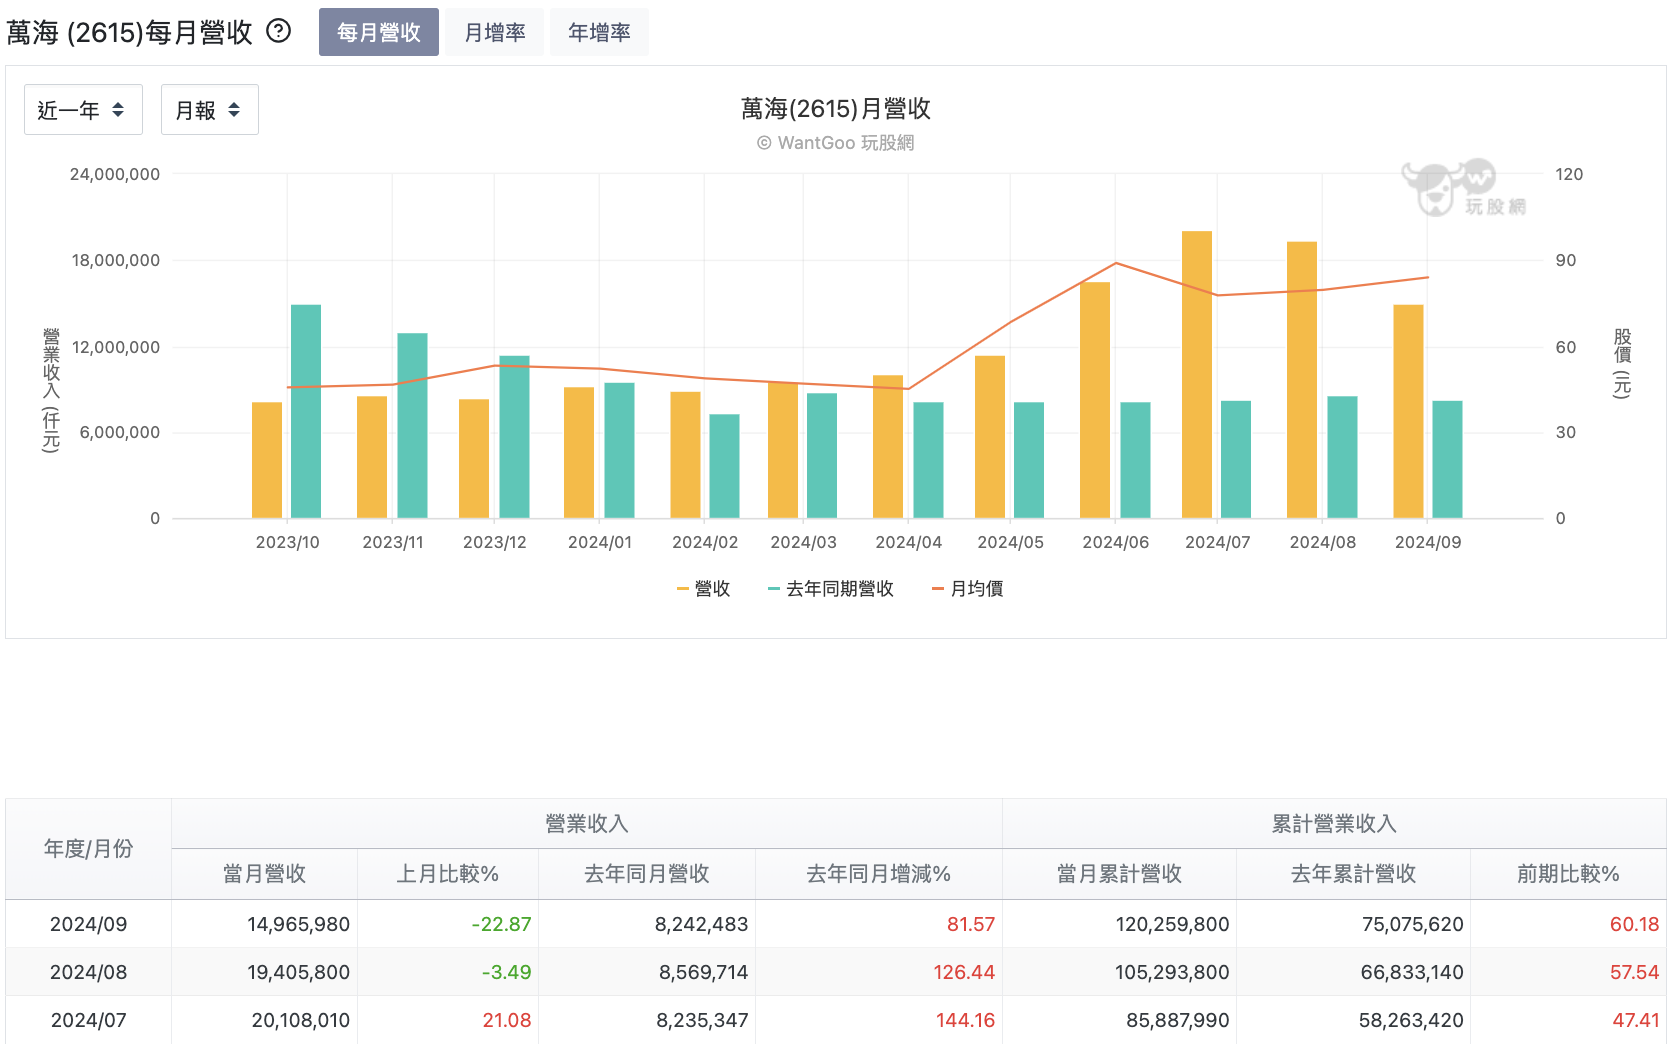Click the 當月累計營收 column header
This screenshot has width=1672, height=1044.
pyautogui.click(x=1119, y=874)
